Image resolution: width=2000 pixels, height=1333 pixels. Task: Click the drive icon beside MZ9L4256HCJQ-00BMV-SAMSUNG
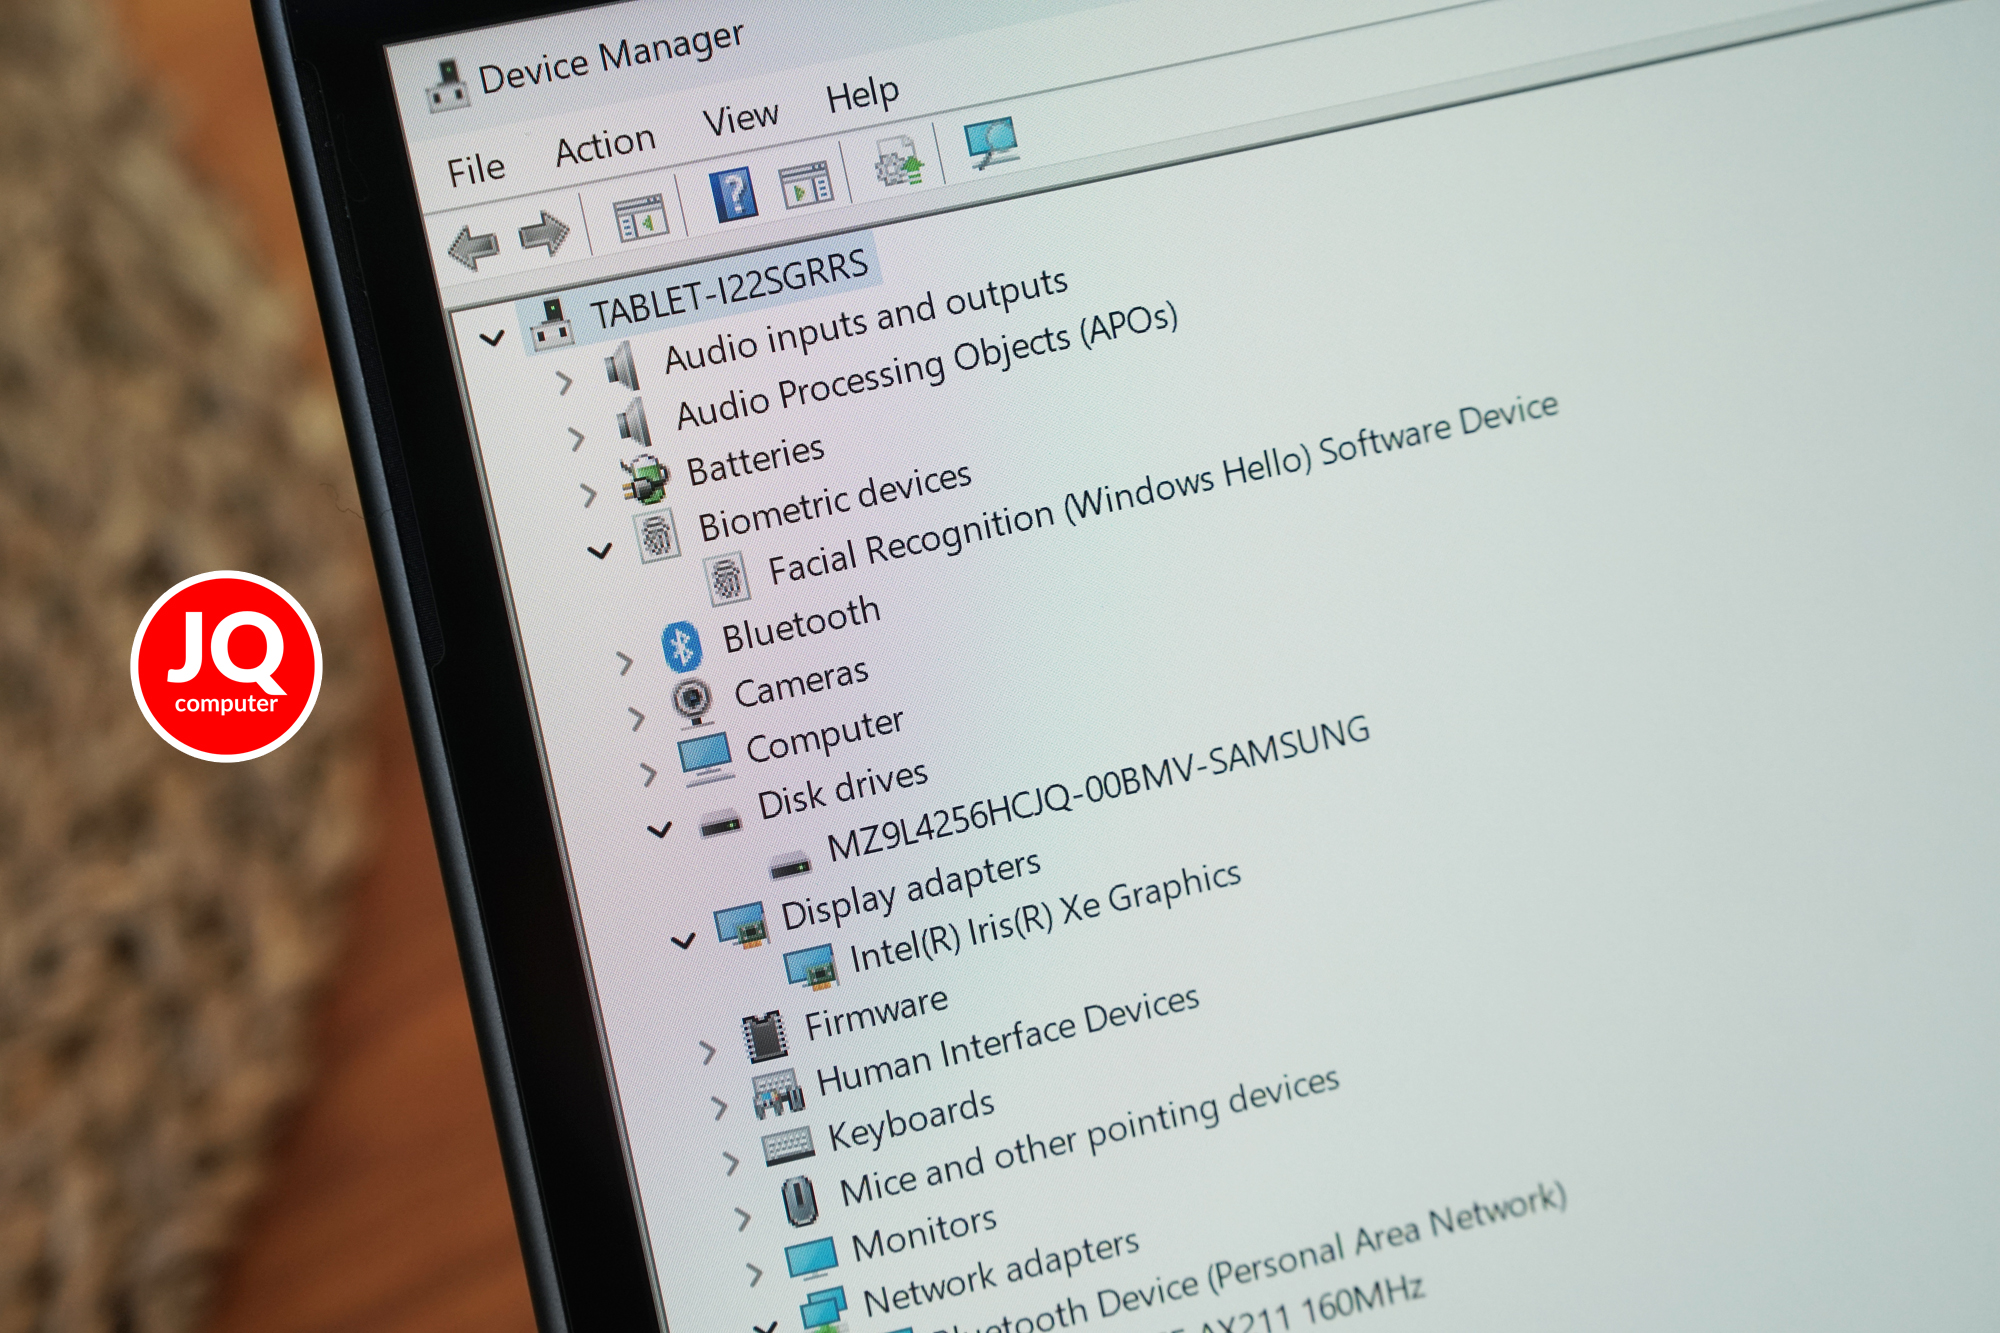click(x=790, y=866)
